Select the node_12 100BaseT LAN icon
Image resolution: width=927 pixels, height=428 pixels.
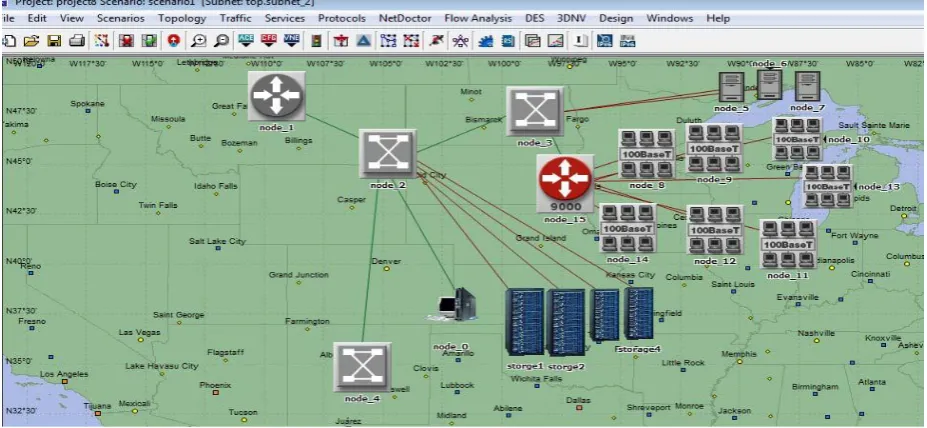[715, 230]
